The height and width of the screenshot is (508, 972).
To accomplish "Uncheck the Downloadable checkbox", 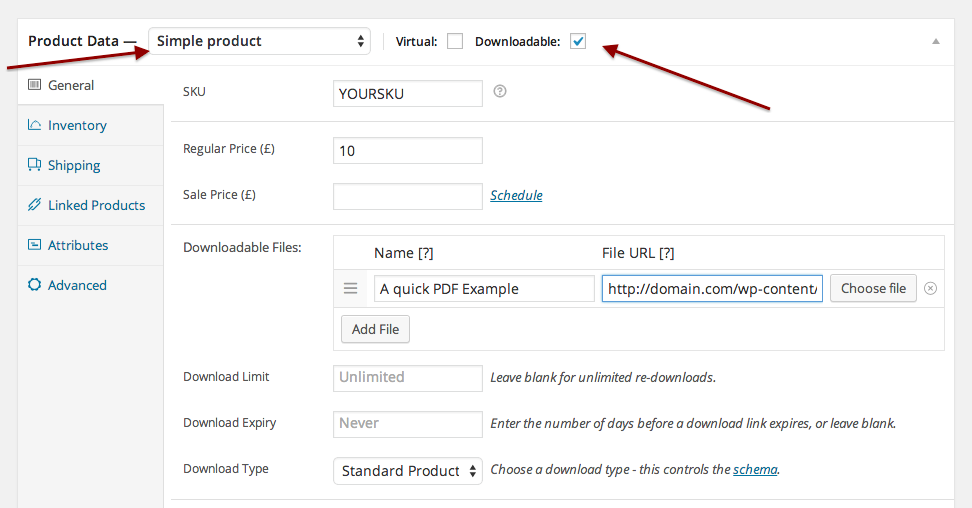I will click(578, 42).
